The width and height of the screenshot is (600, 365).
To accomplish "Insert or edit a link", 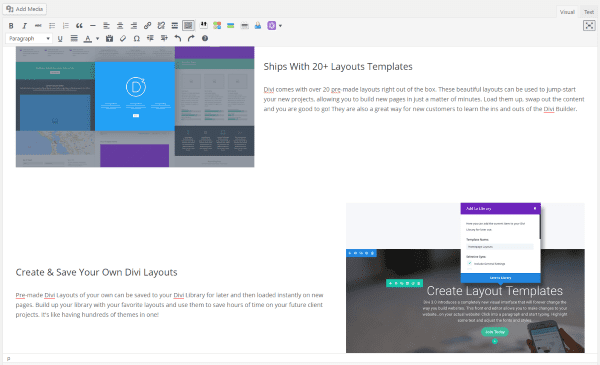I will [x=147, y=26].
